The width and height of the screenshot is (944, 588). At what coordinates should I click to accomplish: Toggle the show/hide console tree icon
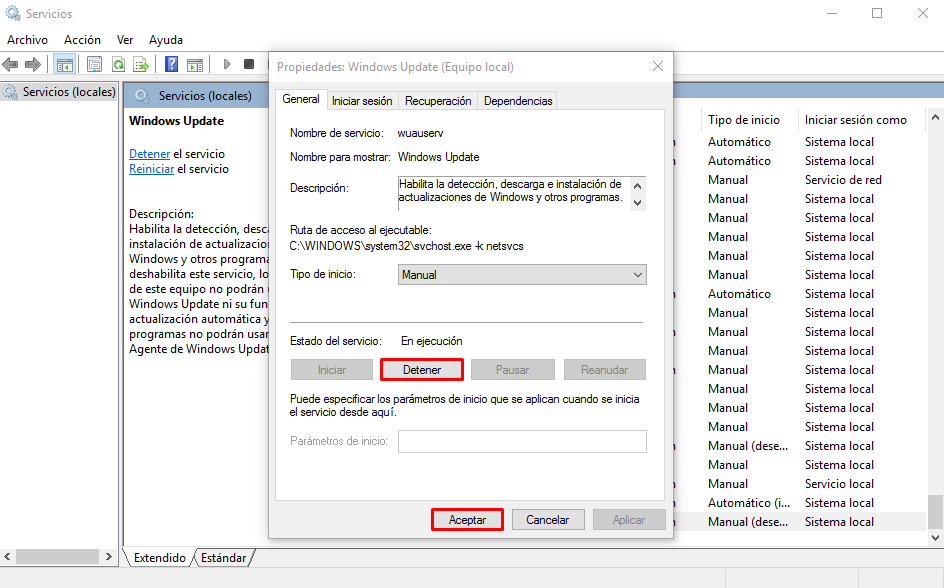tap(64, 64)
